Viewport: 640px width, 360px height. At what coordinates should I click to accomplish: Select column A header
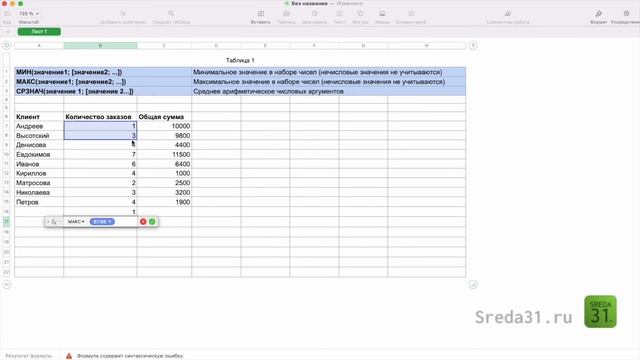39,46
